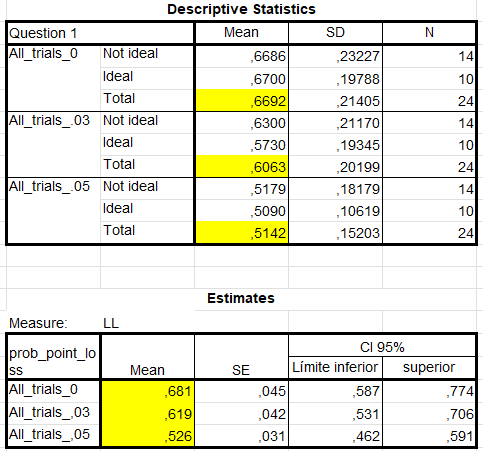Select the highlighted Total mean ,6692 cell

point(242,100)
